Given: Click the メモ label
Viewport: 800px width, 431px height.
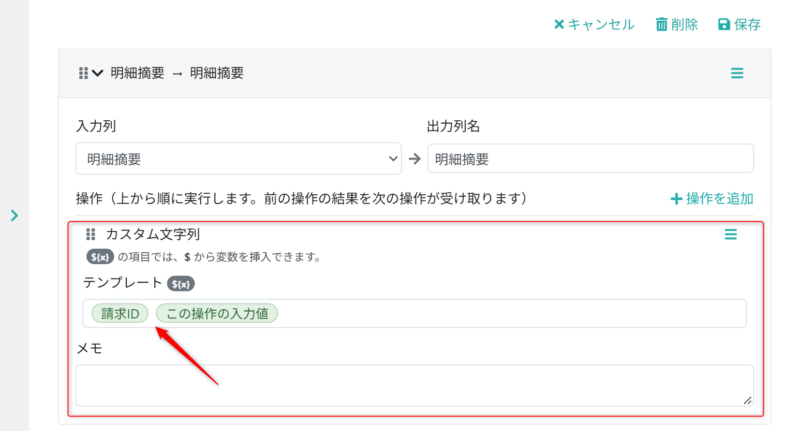Looking at the screenshot, I should 89,348.
